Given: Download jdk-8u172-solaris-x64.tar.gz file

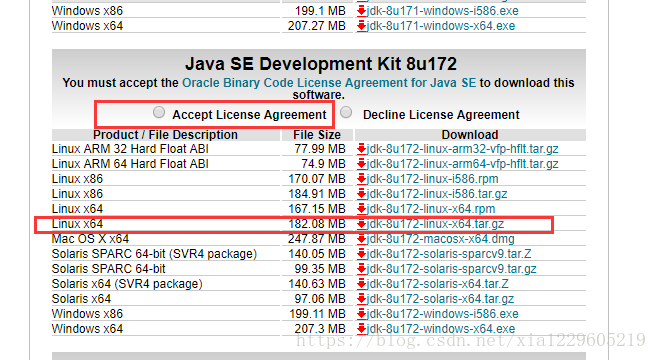Looking at the screenshot, I should pos(440,299).
